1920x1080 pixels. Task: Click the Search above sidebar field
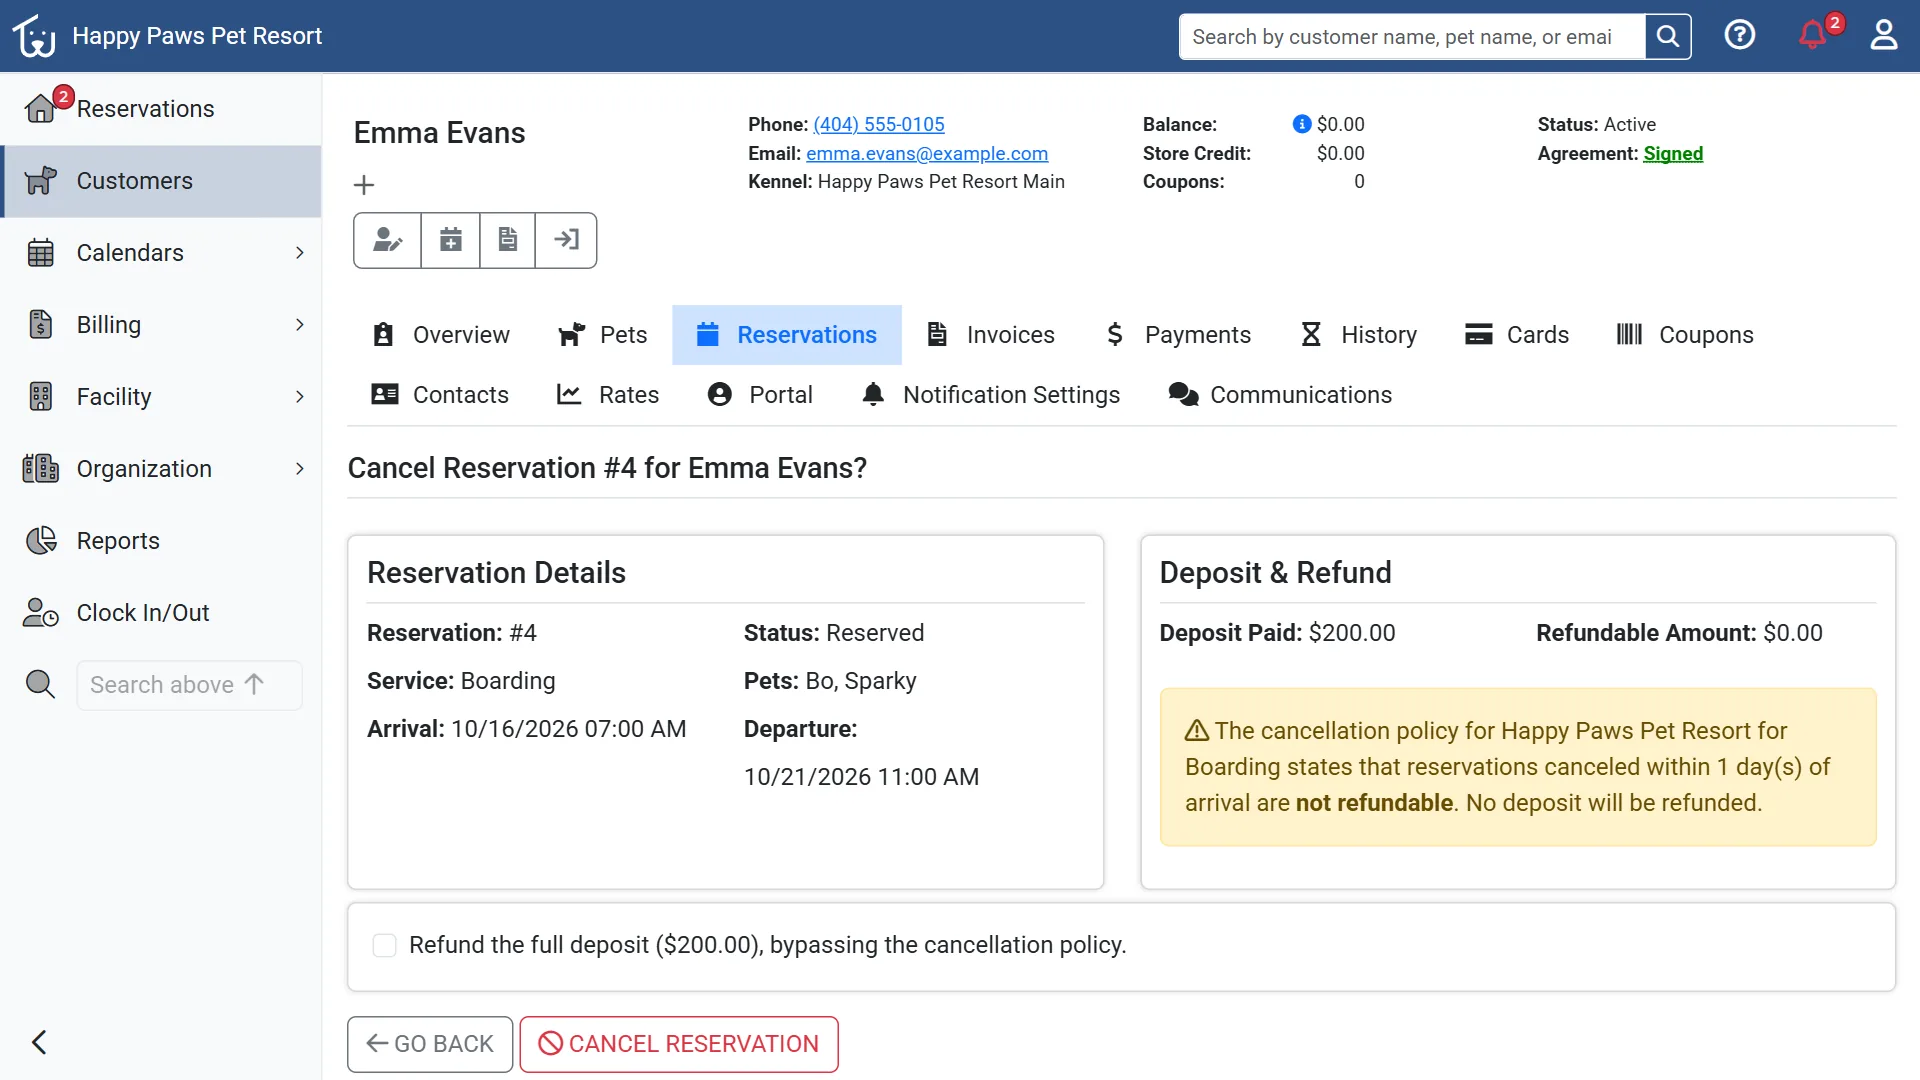pos(189,685)
